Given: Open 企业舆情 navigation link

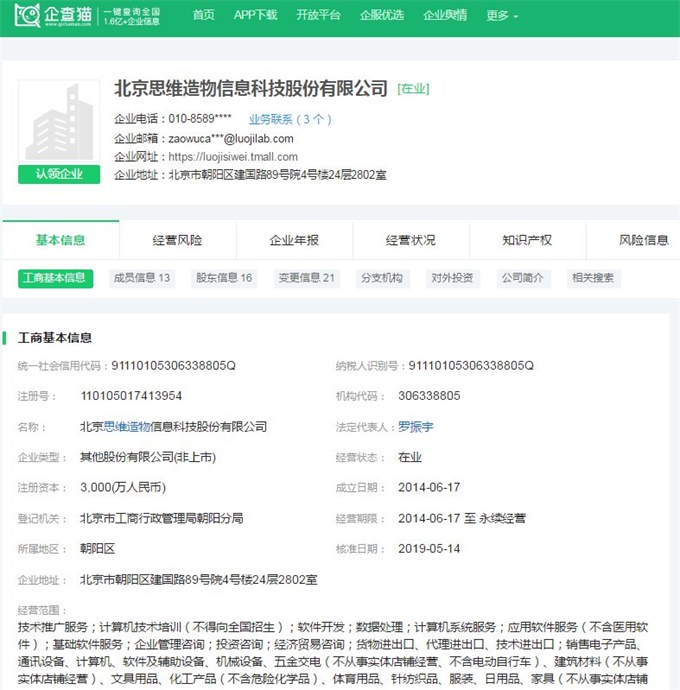Looking at the screenshot, I should 445,15.
